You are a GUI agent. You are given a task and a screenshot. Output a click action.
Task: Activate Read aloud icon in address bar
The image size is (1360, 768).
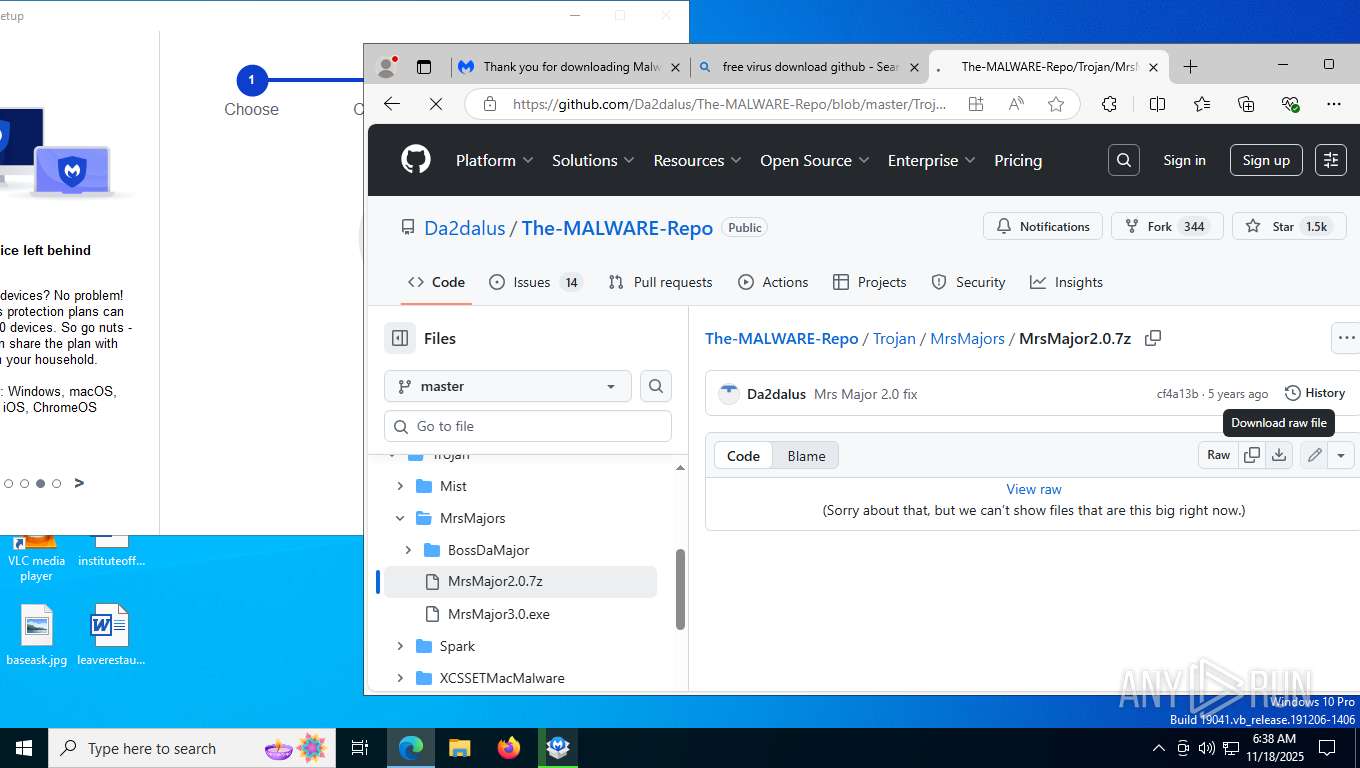point(1016,104)
